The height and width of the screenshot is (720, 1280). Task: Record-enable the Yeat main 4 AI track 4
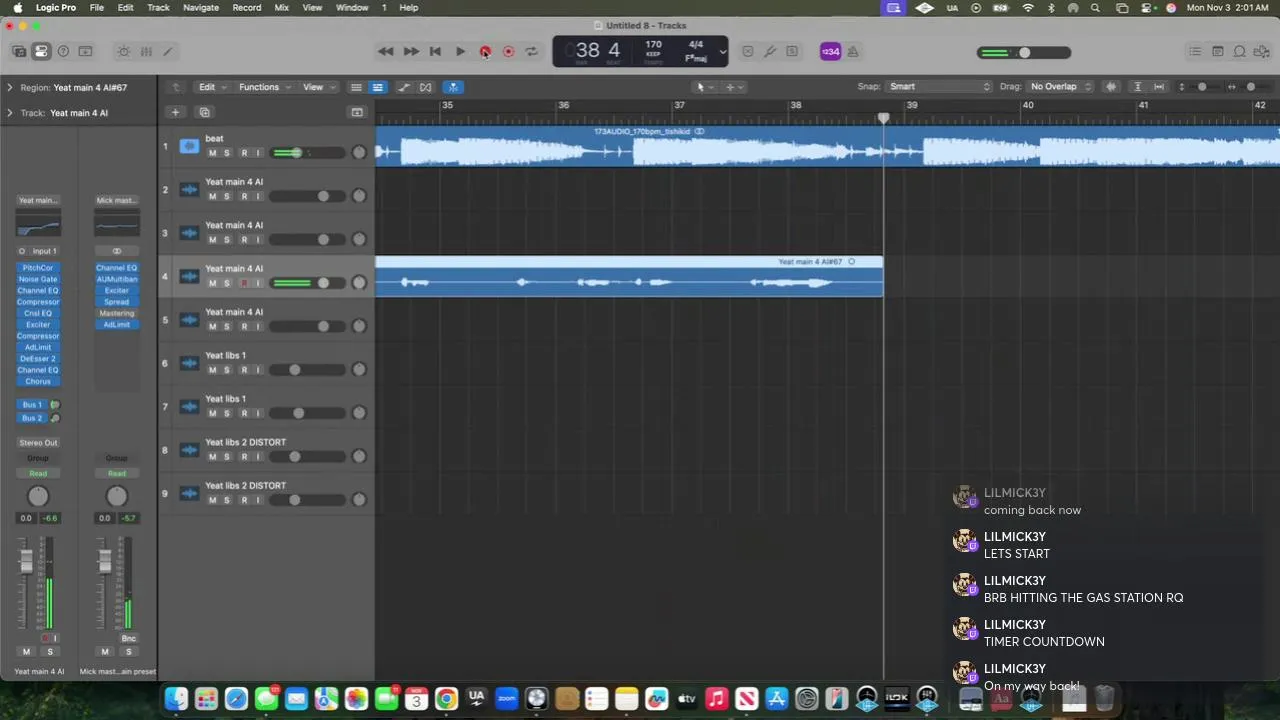pos(243,283)
